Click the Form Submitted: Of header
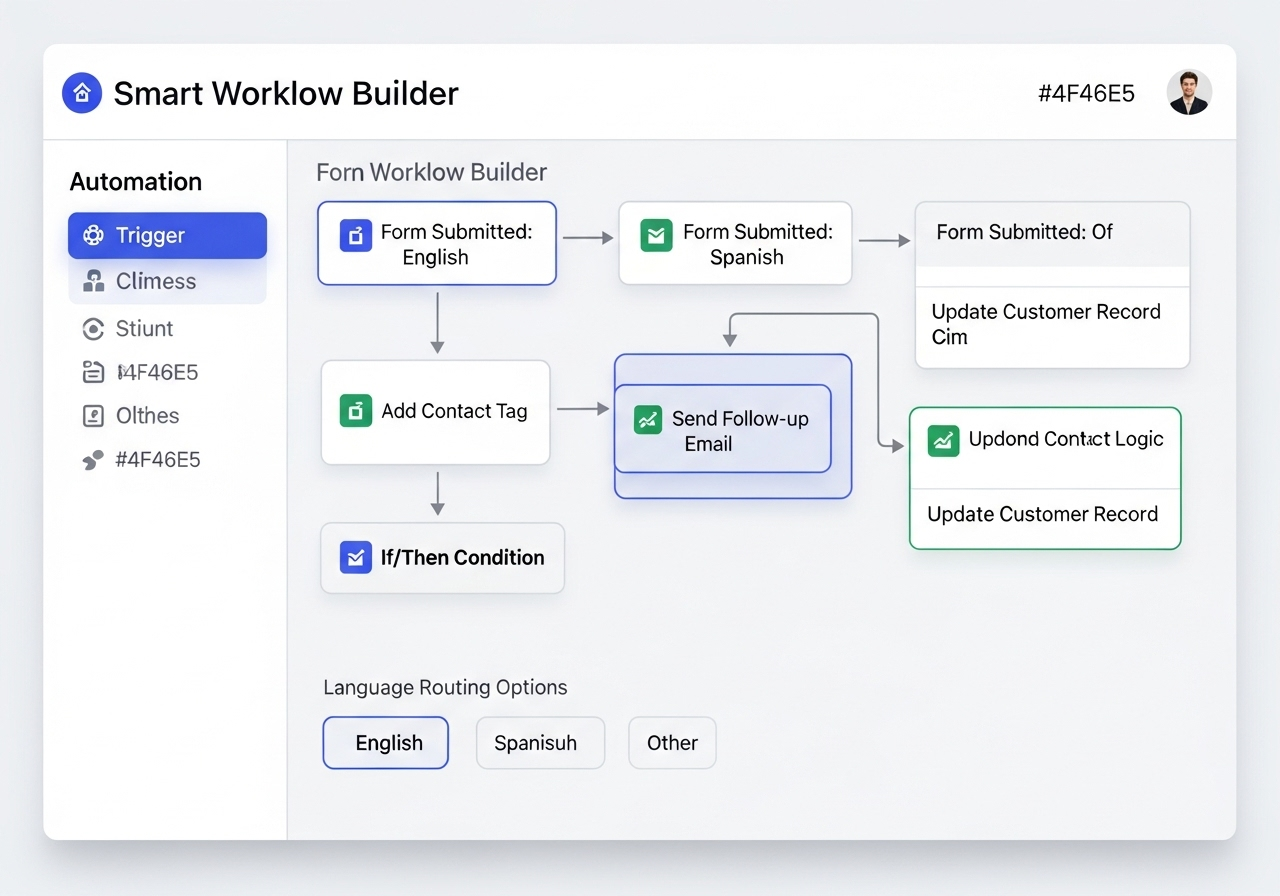Image resolution: width=1280 pixels, height=896 pixels. (x=1052, y=234)
